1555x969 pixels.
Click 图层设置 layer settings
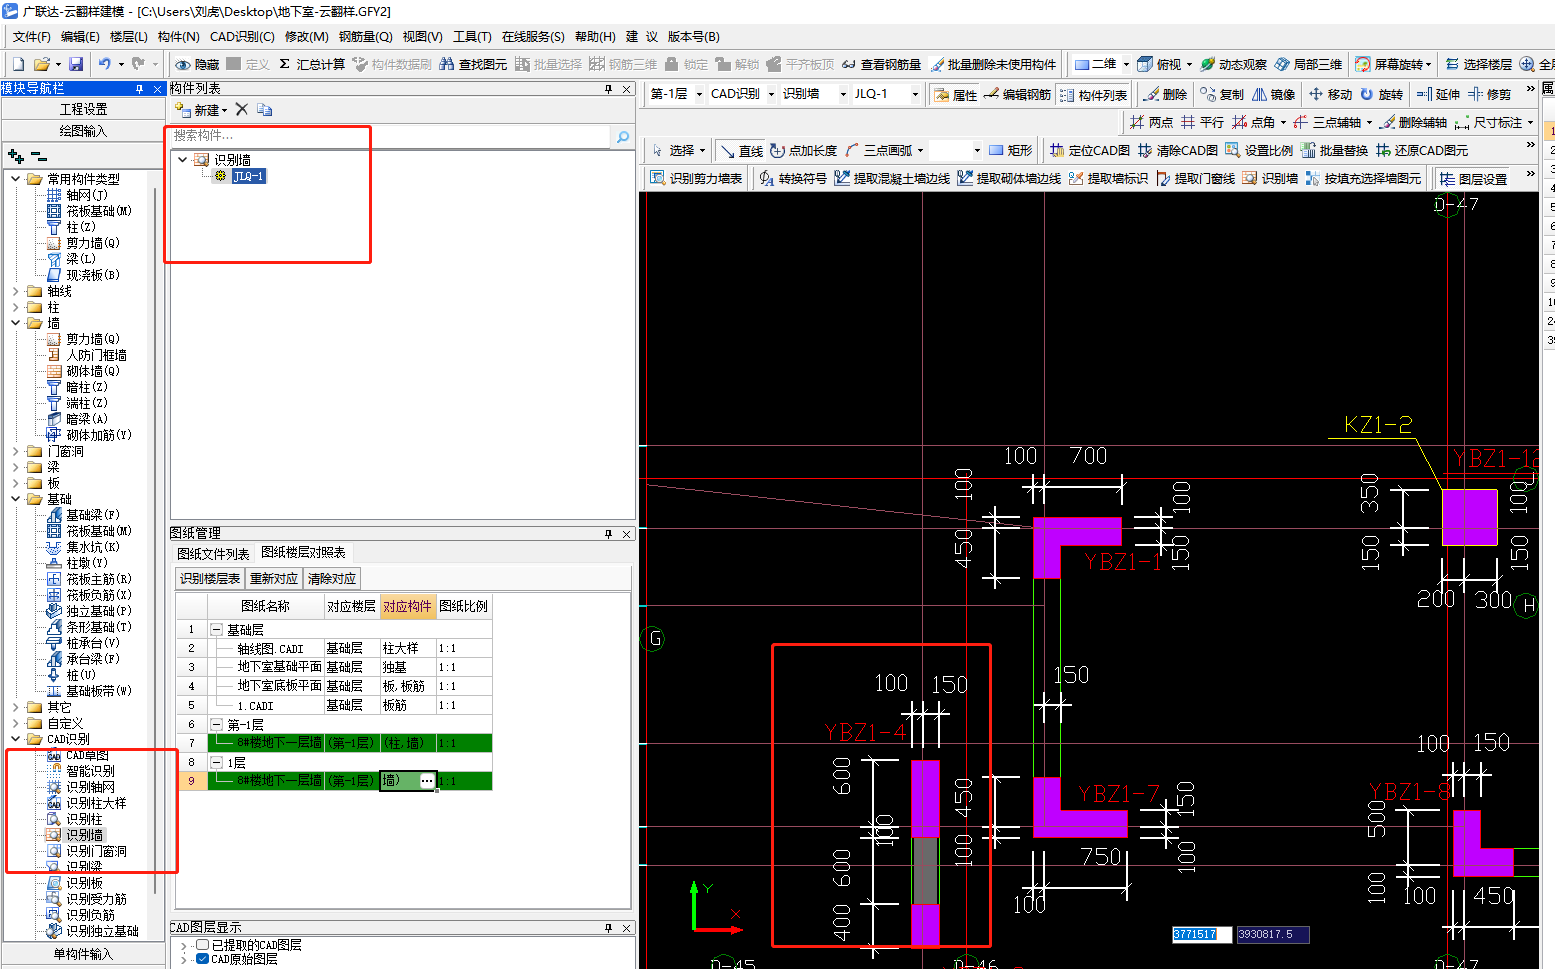1473,179
